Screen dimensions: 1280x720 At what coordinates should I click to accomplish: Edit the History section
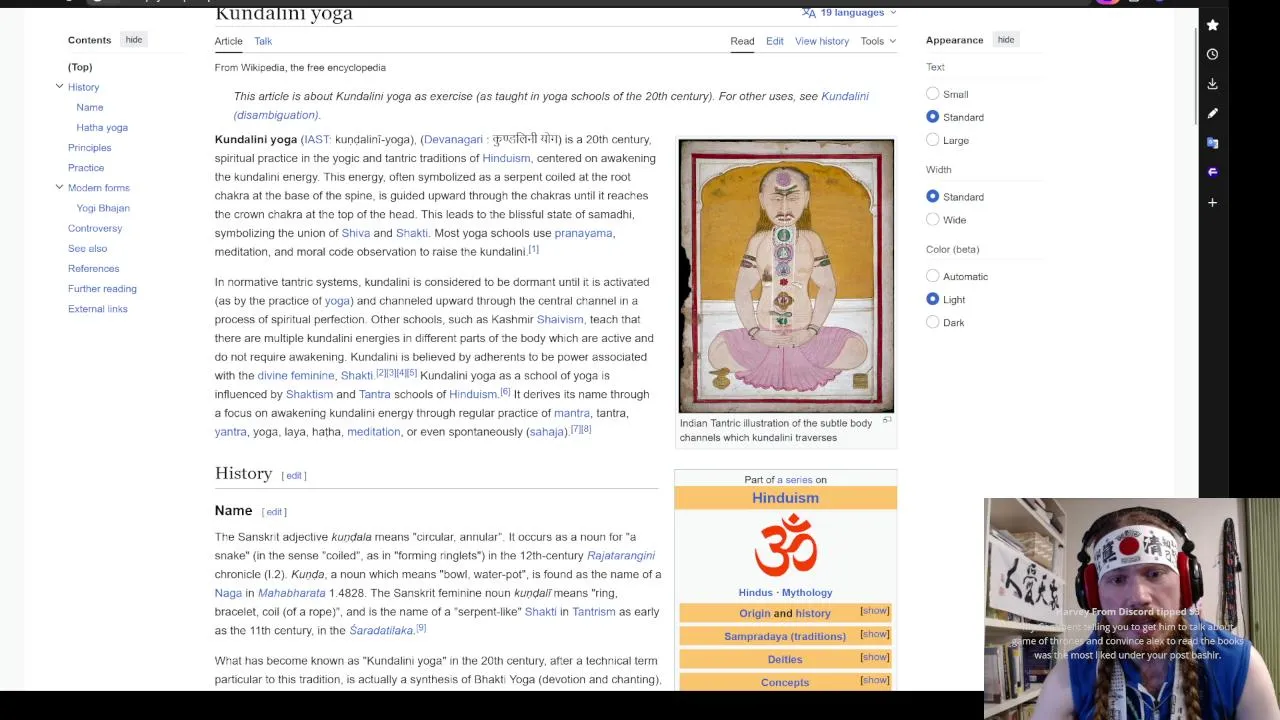point(294,475)
